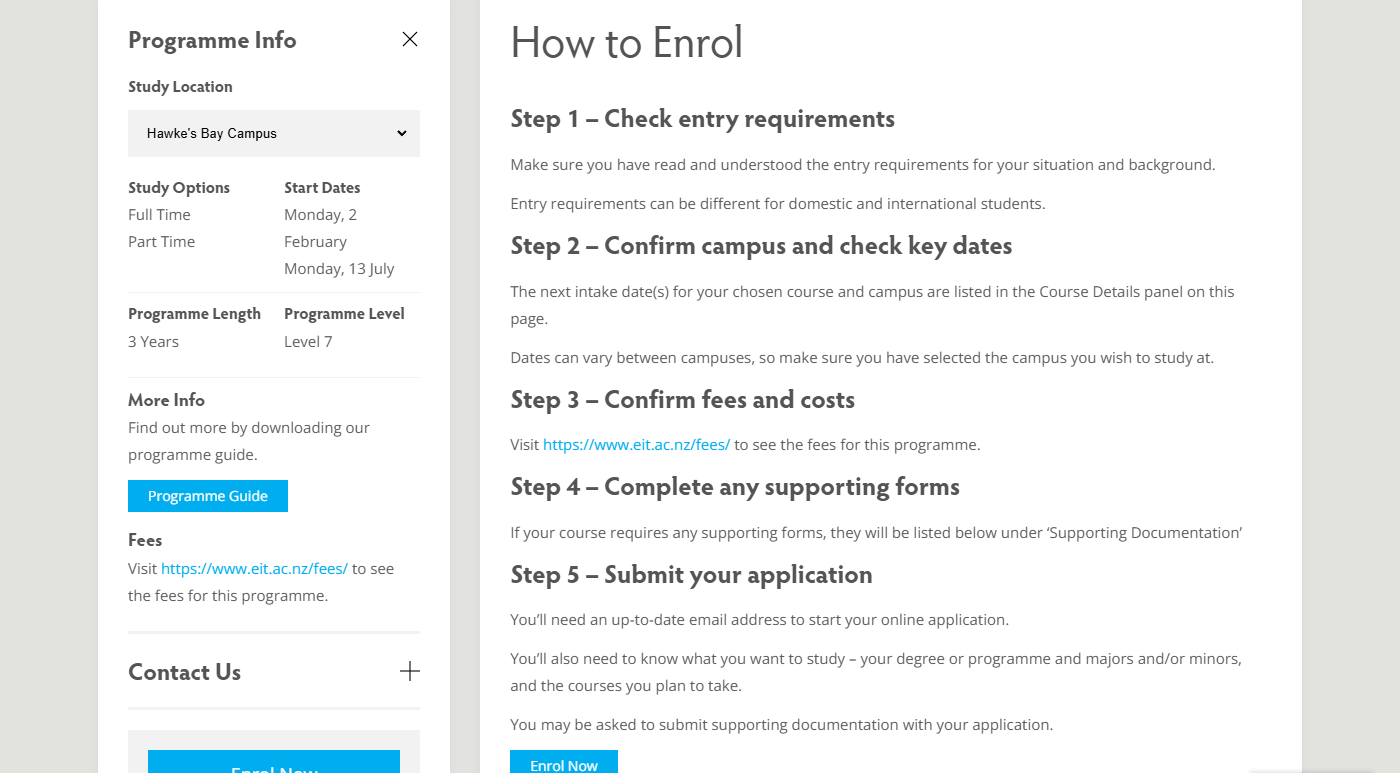Viewport: 1400px width, 773px height.
Task: Click the sidebar Enrol Now button
Action: pyautogui.click(x=274, y=765)
